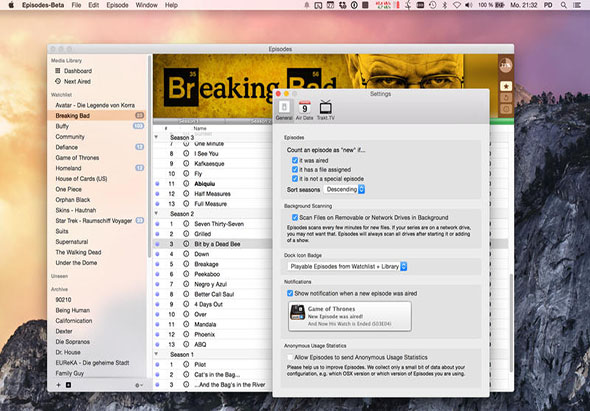
Task: Toggle 'it is not a special episode' checkbox
Action: click(x=295, y=178)
